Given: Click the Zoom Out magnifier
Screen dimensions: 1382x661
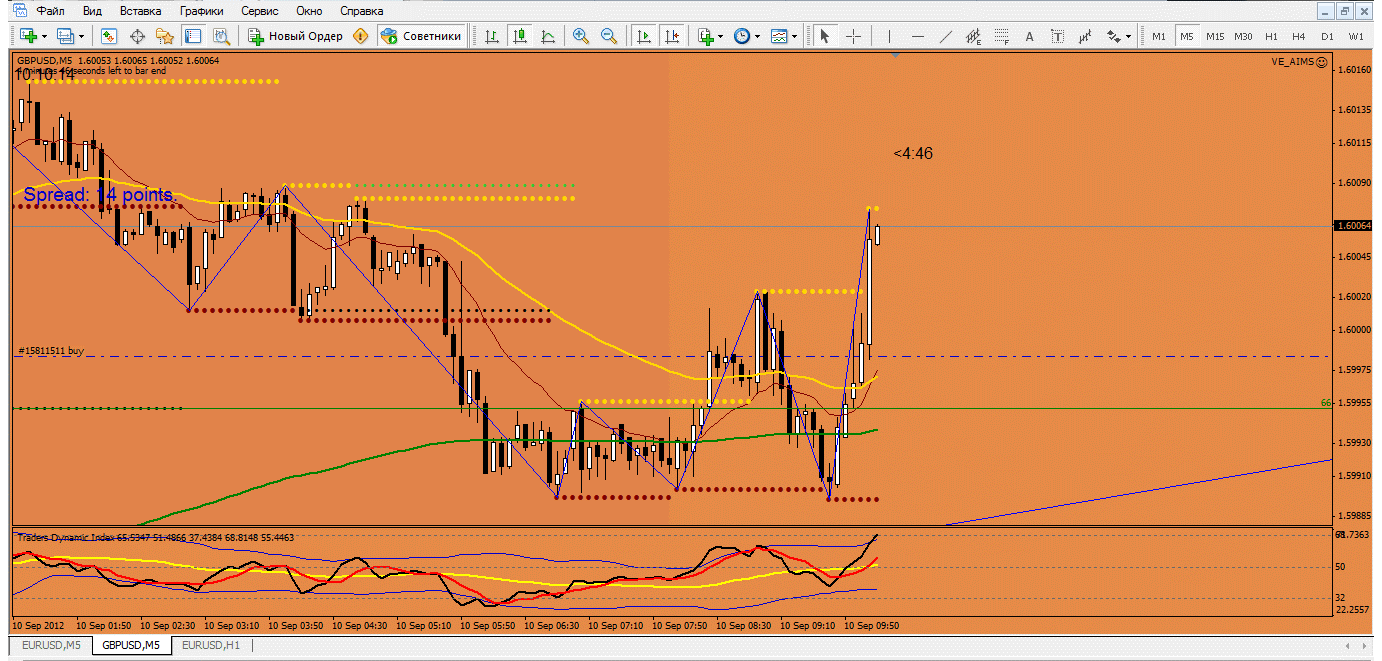Looking at the screenshot, I should 608,36.
